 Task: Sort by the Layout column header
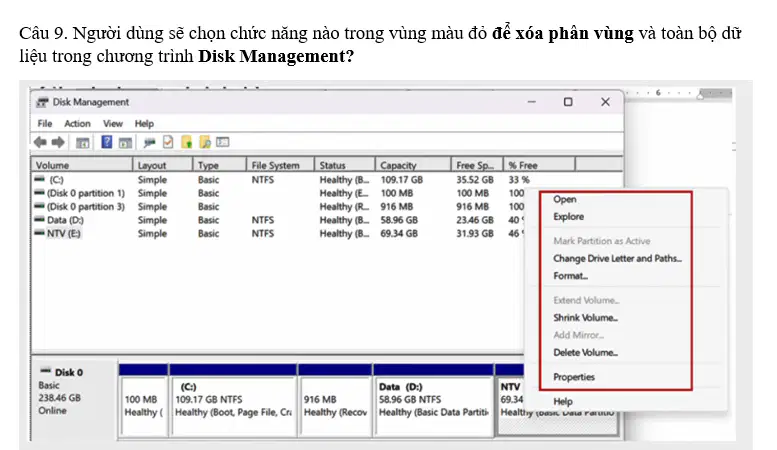tap(163, 165)
